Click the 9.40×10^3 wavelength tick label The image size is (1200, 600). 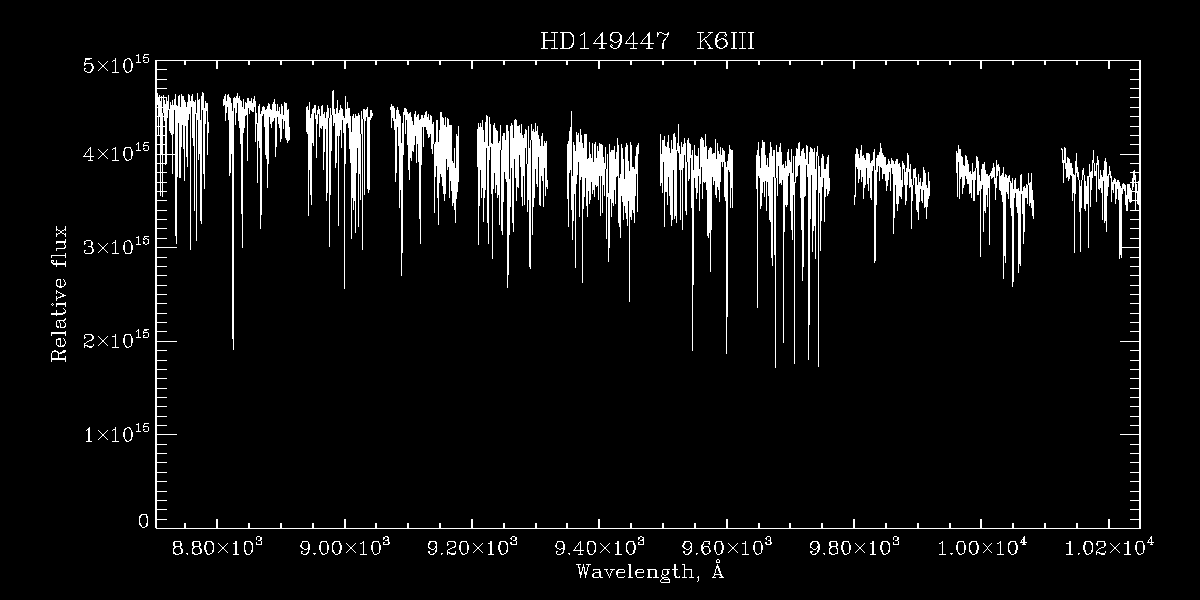[x=599, y=546]
